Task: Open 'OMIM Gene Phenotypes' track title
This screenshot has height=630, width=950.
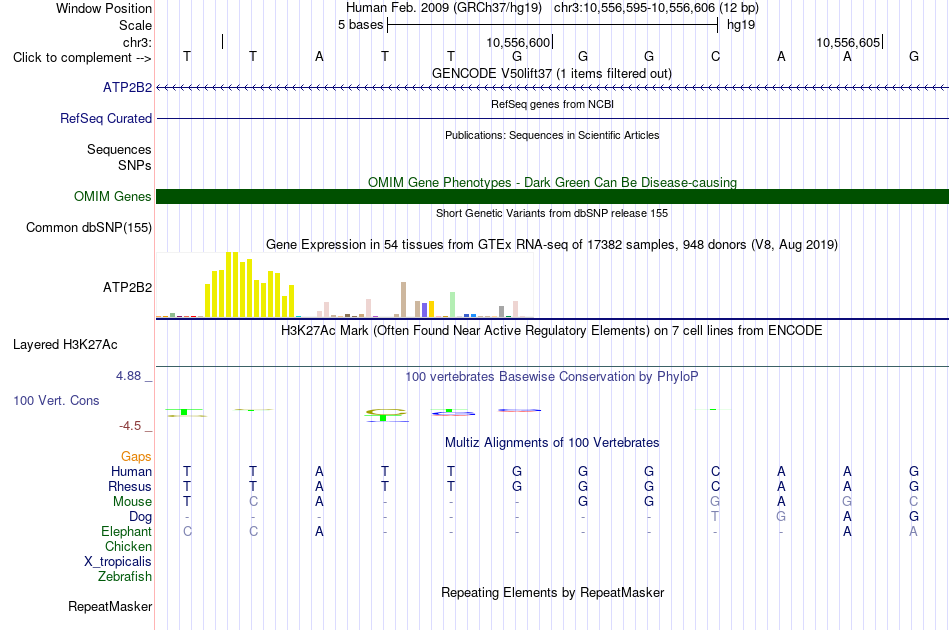Action: point(552,182)
